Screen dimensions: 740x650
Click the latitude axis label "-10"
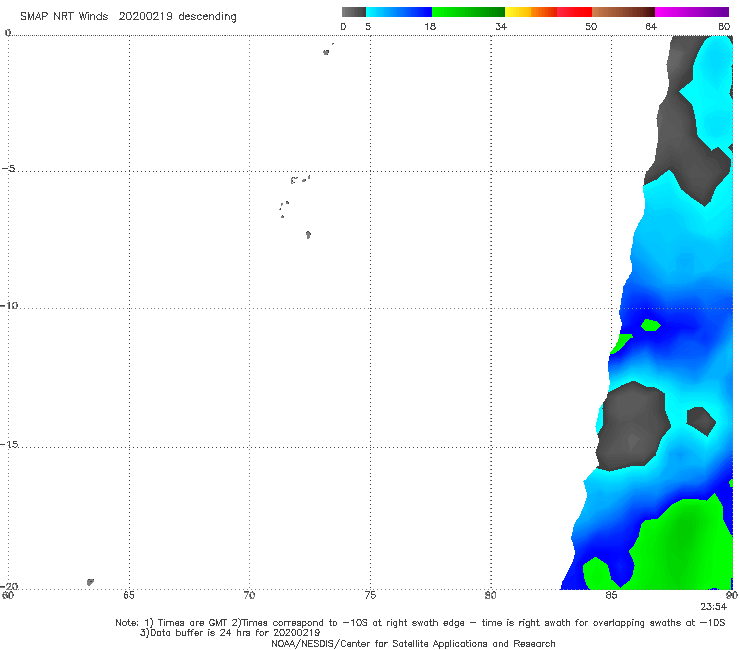click(x=9, y=305)
